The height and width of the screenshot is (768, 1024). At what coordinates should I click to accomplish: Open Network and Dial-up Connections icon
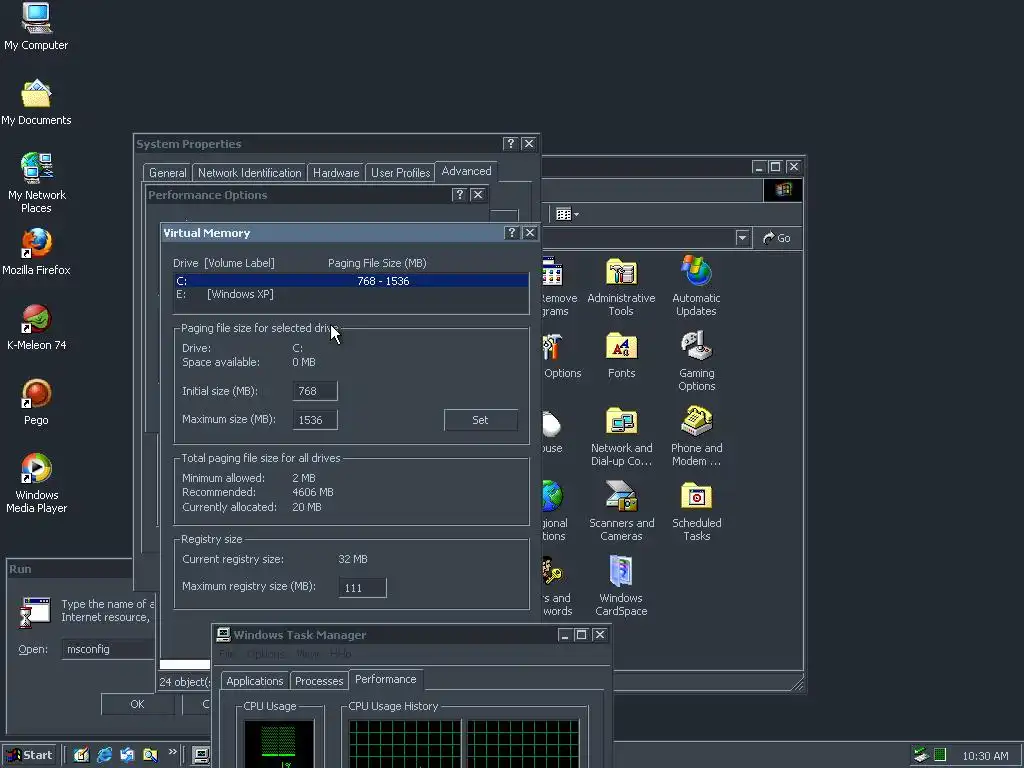621,436
